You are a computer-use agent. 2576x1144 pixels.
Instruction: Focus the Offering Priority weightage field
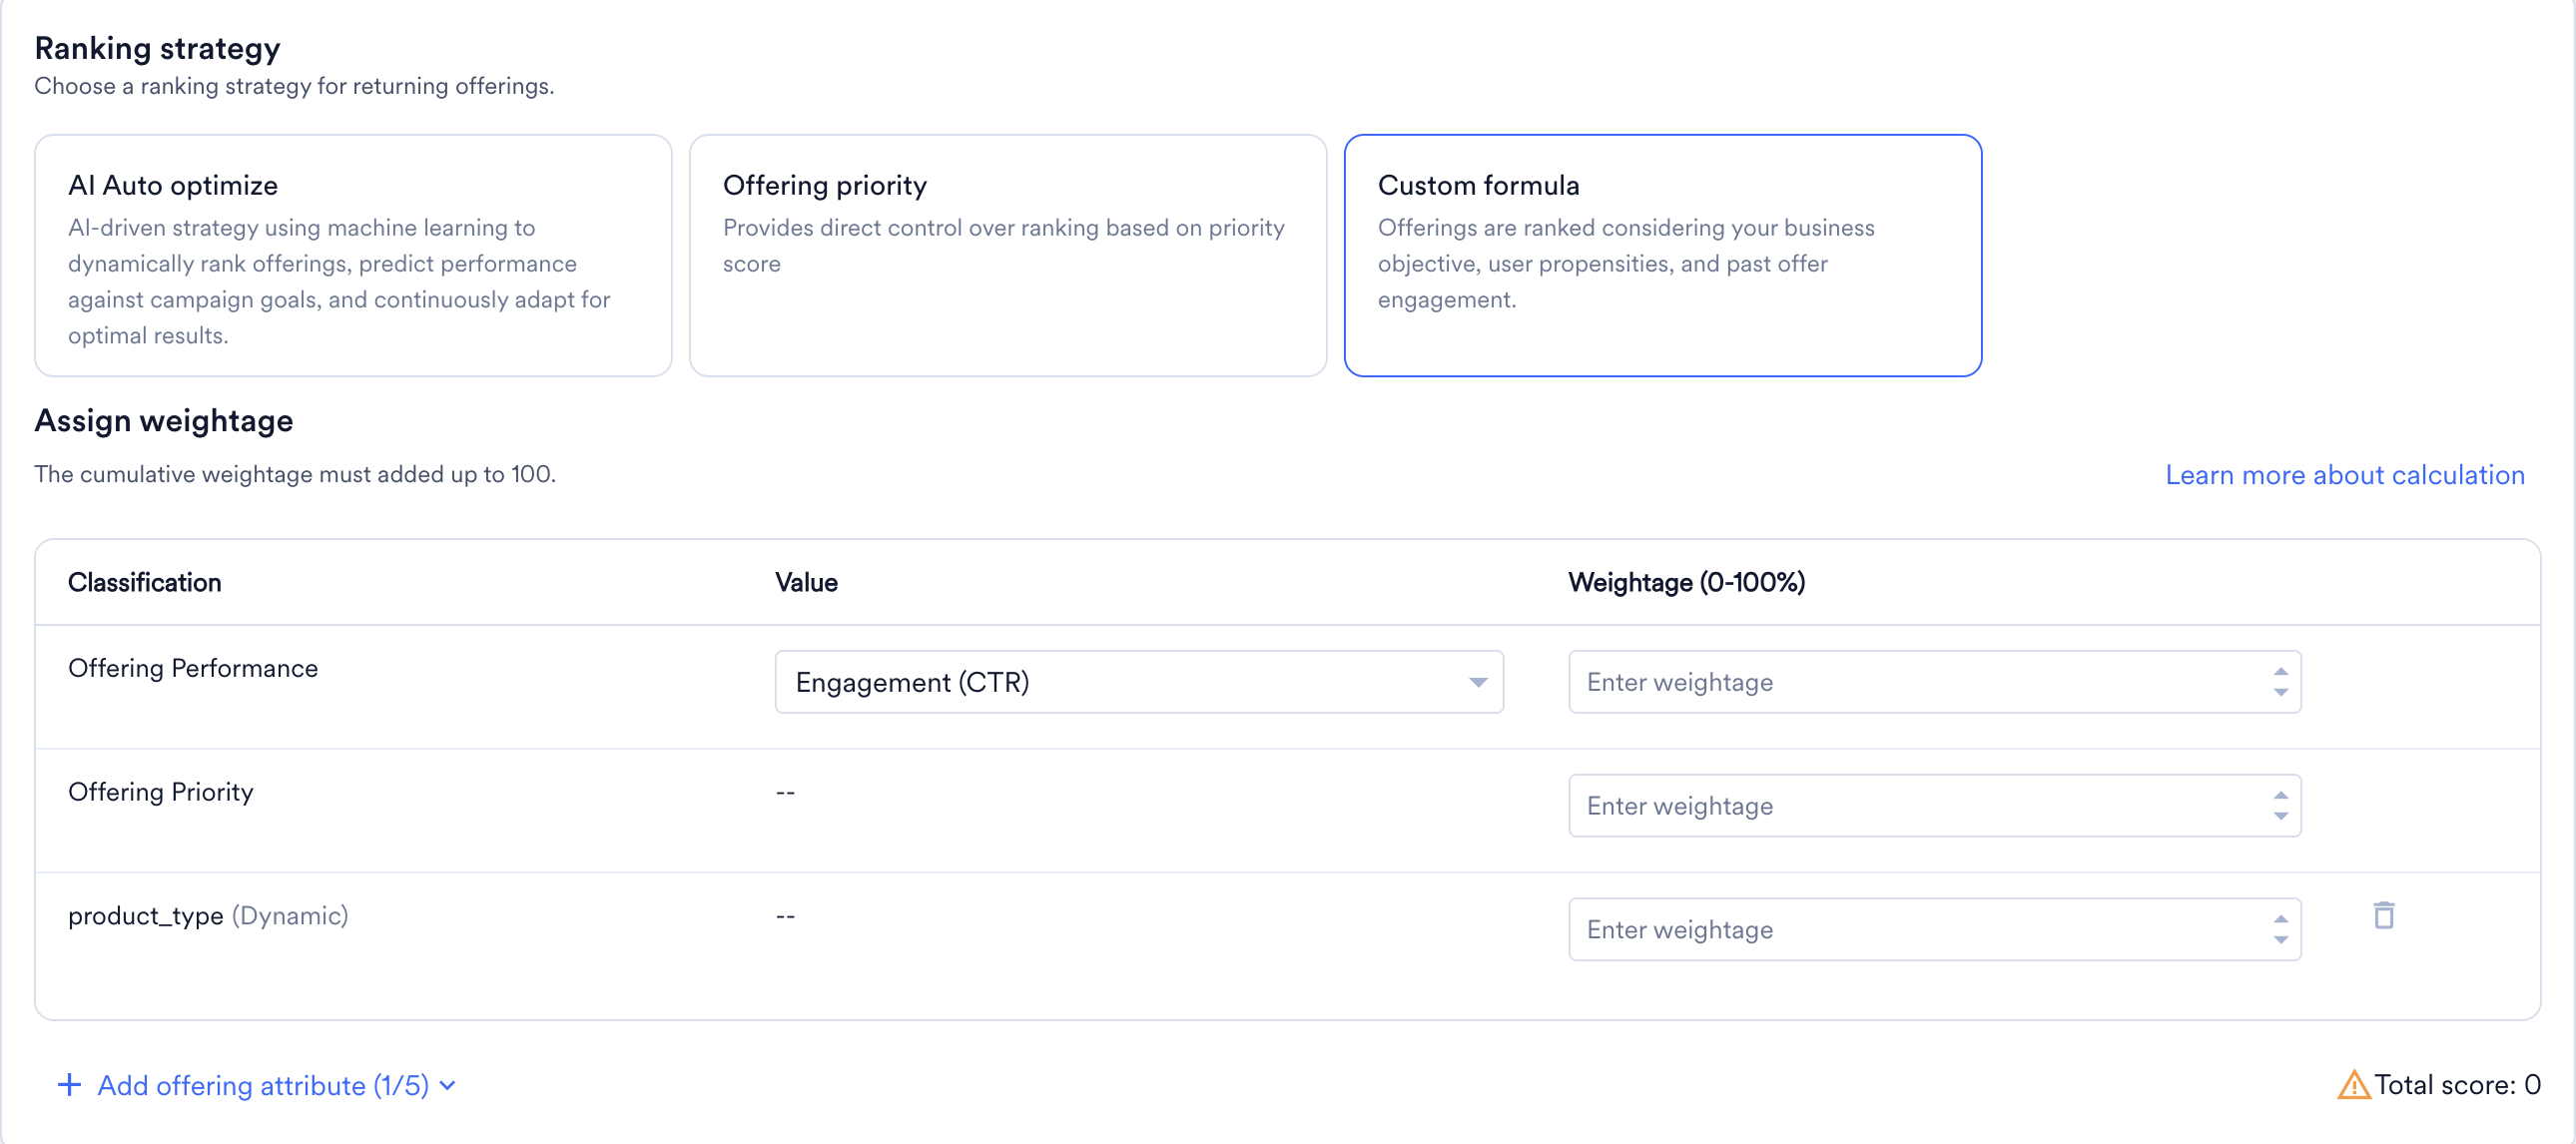coord(1935,806)
